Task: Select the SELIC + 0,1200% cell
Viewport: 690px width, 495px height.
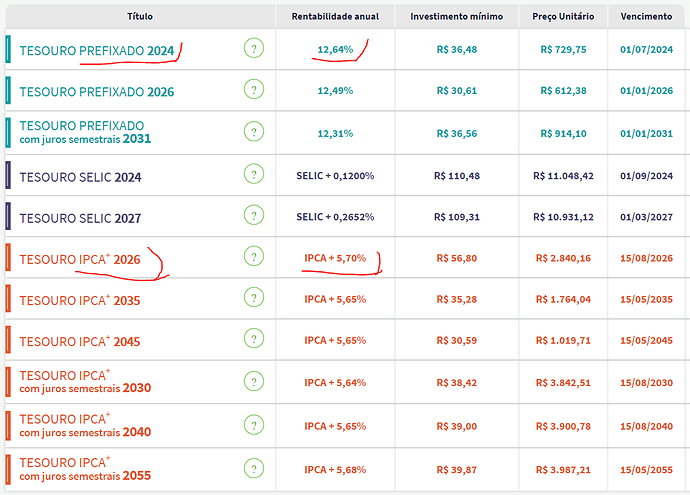Action: click(335, 176)
